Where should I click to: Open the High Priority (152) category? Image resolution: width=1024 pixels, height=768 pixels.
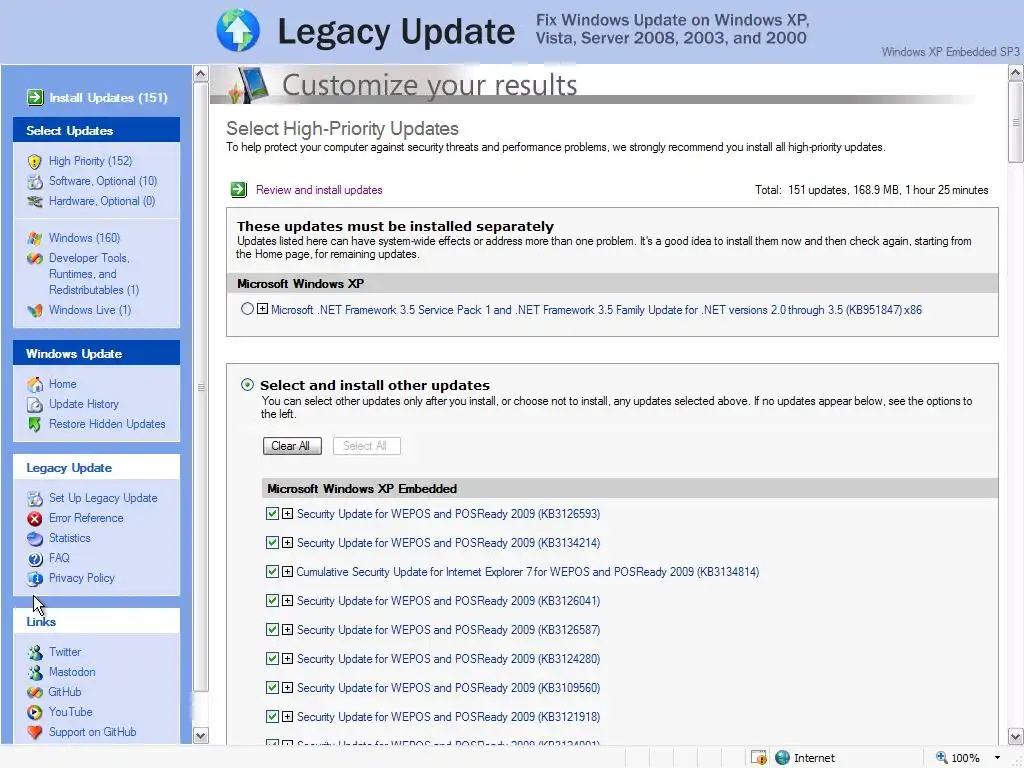coord(90,161)
